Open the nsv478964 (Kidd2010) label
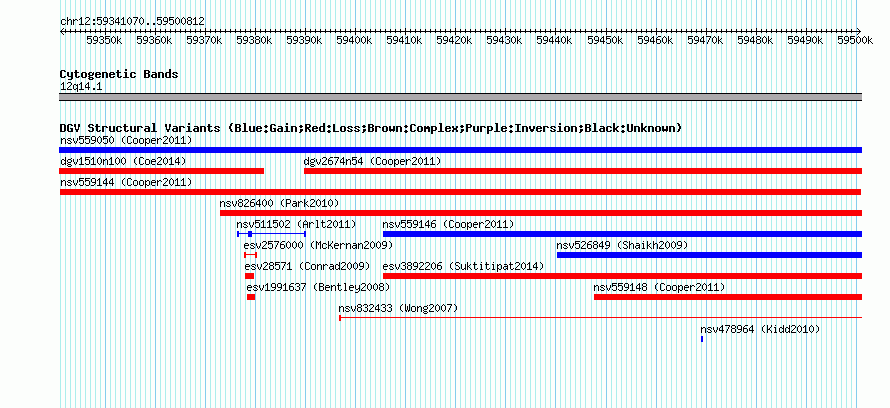 click(x=760, y=329)
